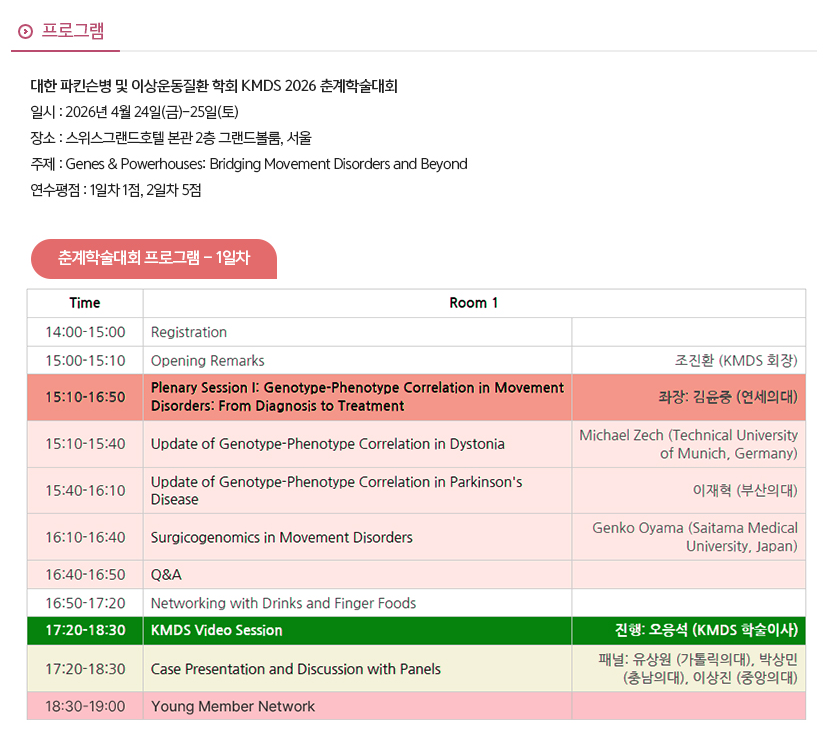Click Surgicogenomics in Movement Disorders
830x735 pixels.
click(282, 537)
